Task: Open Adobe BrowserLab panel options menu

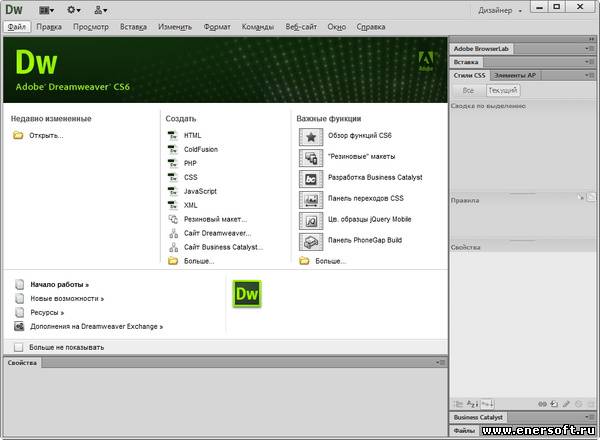Action: (589, 49)
